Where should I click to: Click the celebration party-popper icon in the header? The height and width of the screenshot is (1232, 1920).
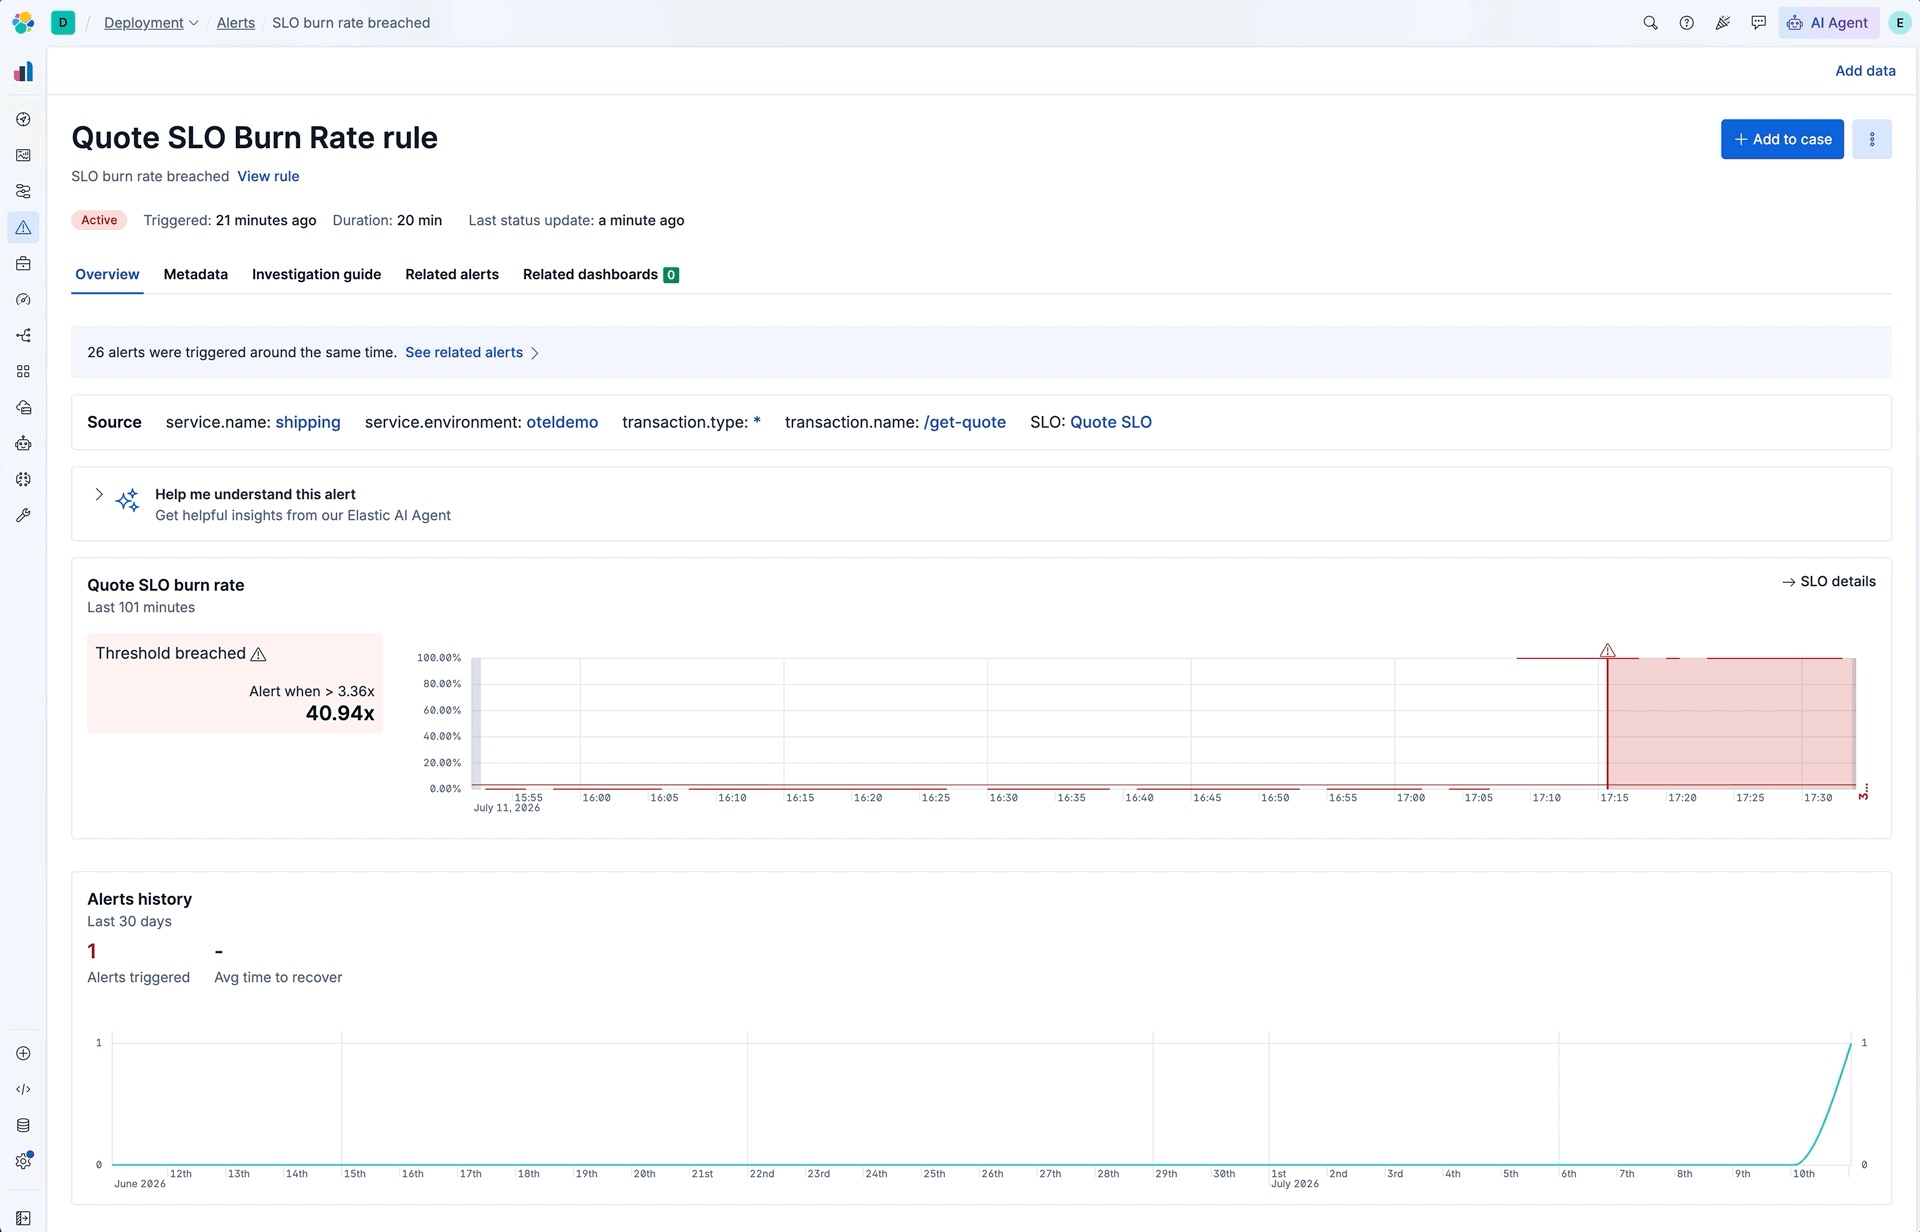tap(1722, 23)
